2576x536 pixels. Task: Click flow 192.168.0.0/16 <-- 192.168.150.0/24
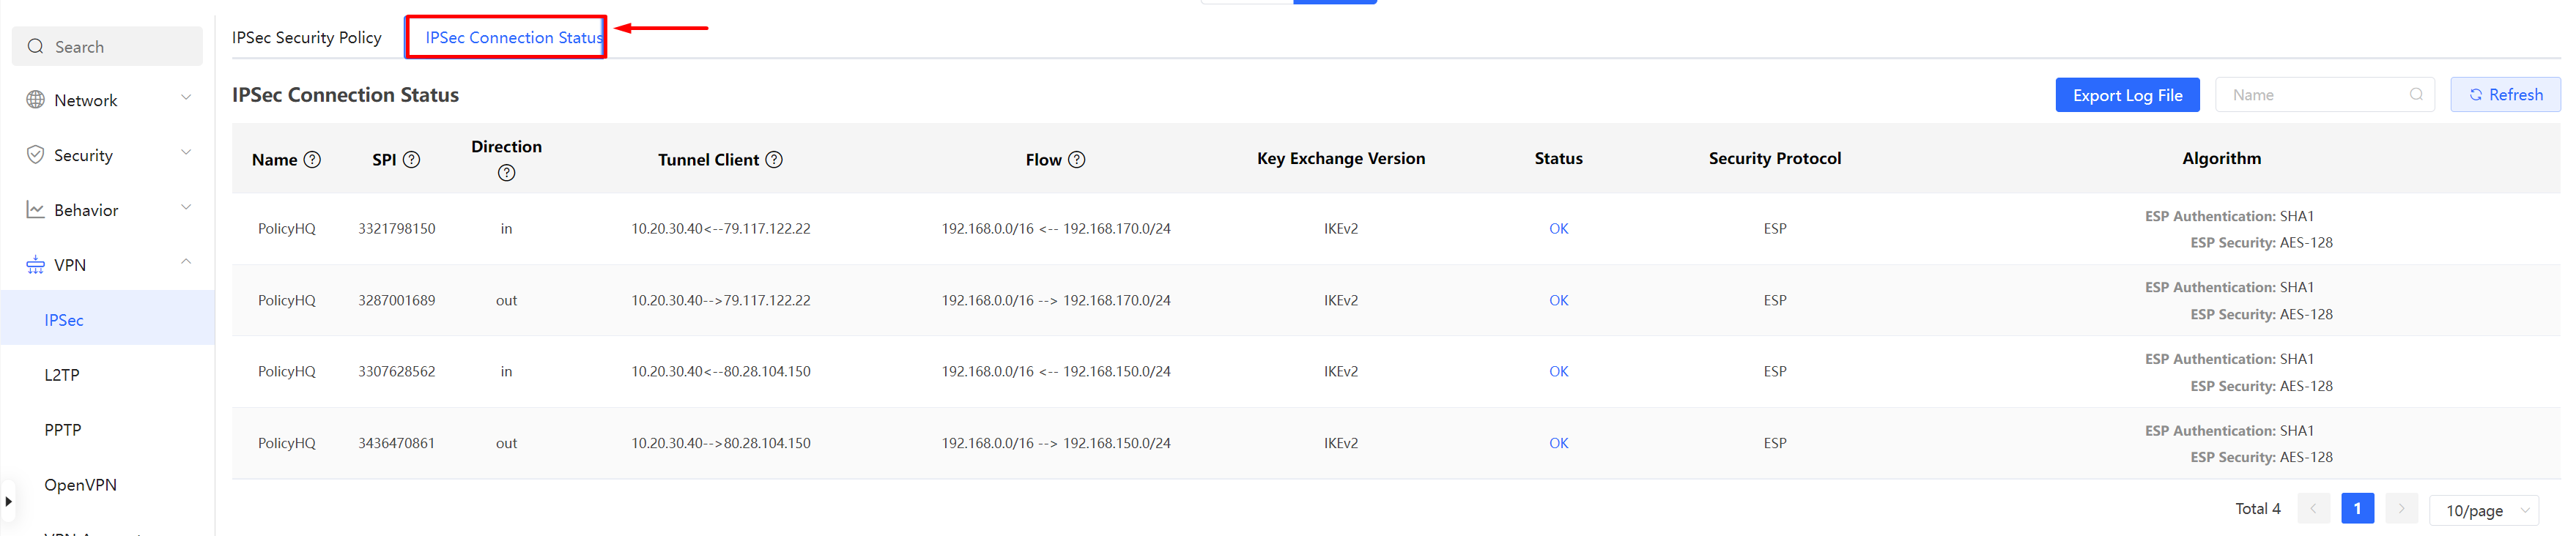click(x=1056, y=372)
